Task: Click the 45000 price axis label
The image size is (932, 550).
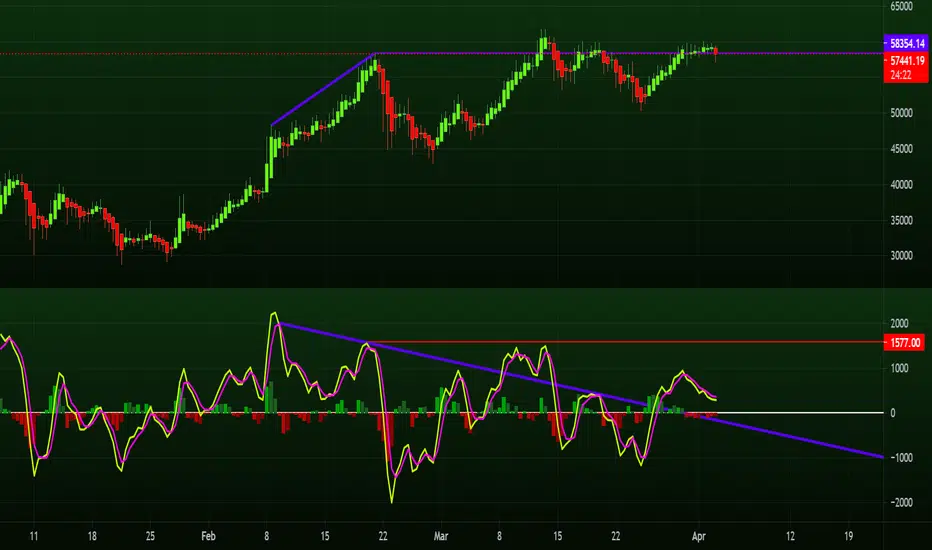Action: point(901,149)
